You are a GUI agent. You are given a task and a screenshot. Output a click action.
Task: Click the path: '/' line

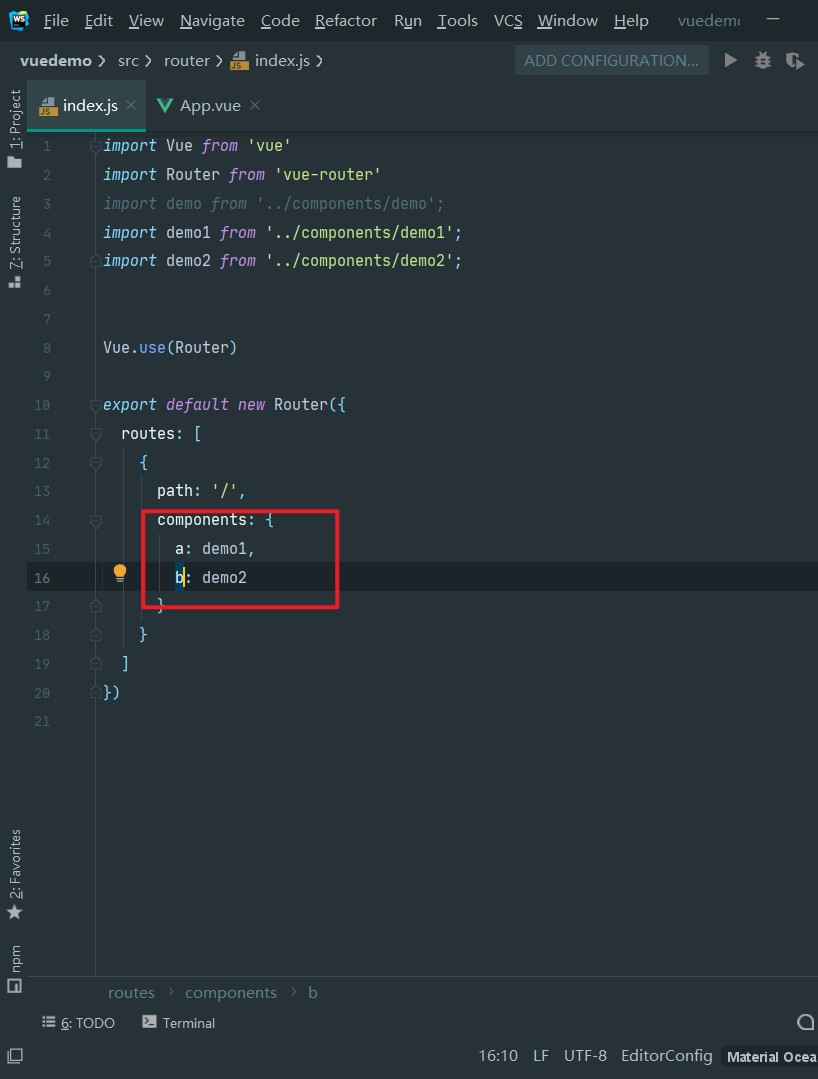tap(202, 491)
